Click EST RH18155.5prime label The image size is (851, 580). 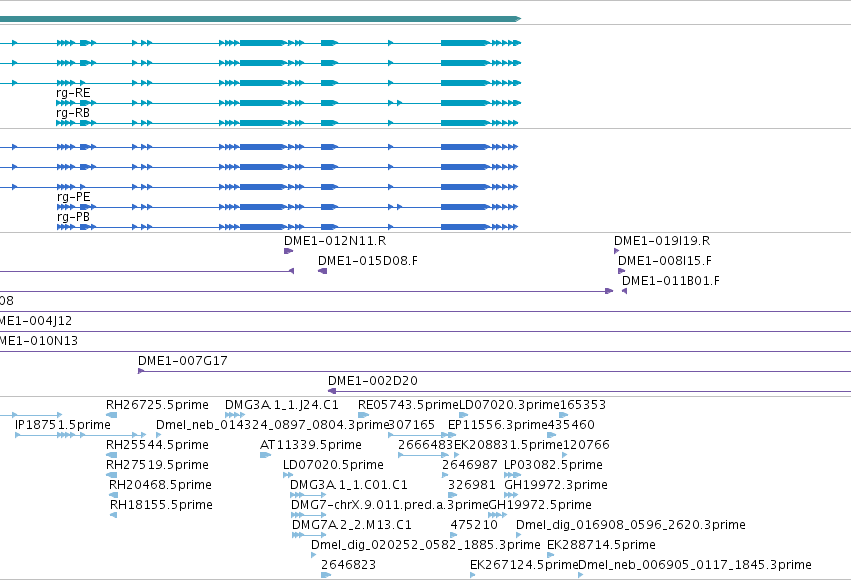(161, 506)
